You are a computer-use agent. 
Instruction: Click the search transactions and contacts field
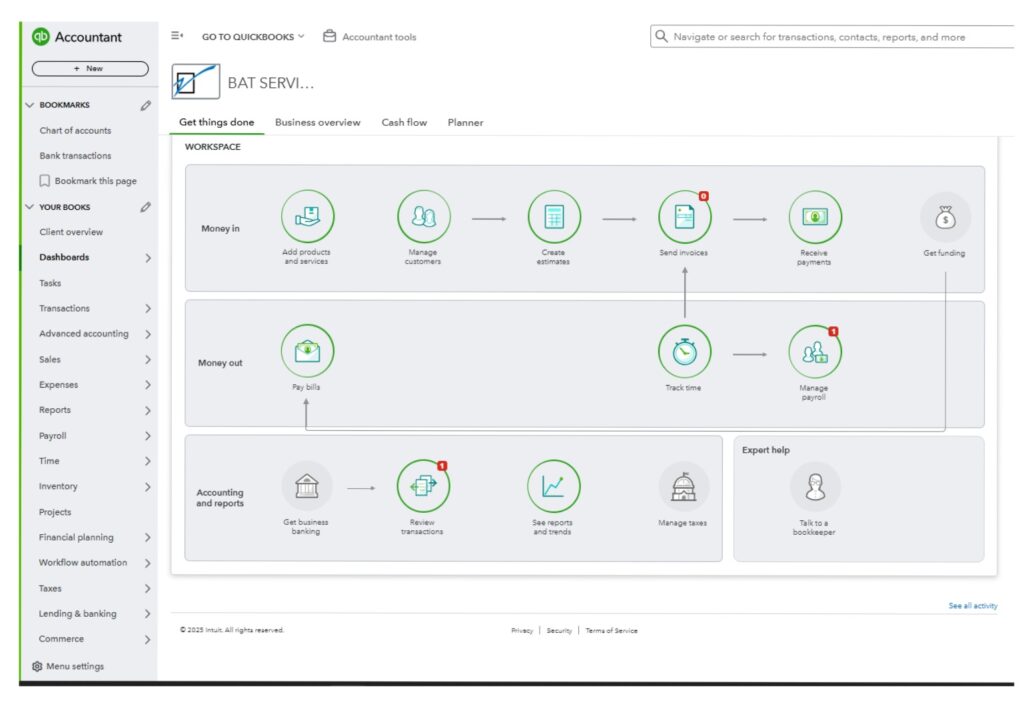[x=830, y=37]
